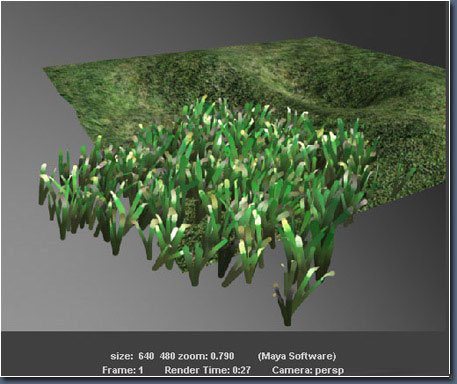Click the 'Camera: persp' text

[308, 370]
